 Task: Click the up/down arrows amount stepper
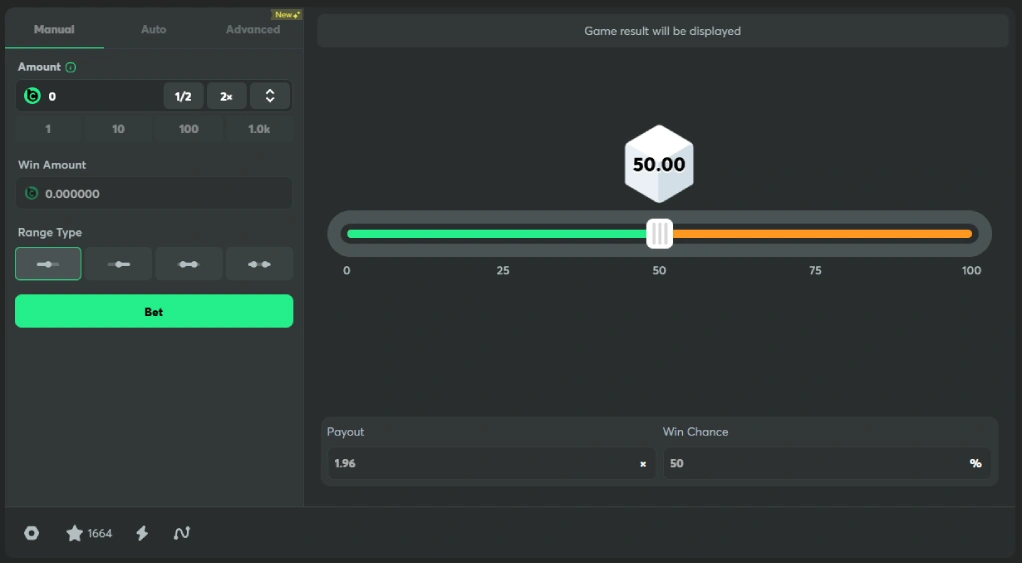pyautogui.click(x=270, y=96)
